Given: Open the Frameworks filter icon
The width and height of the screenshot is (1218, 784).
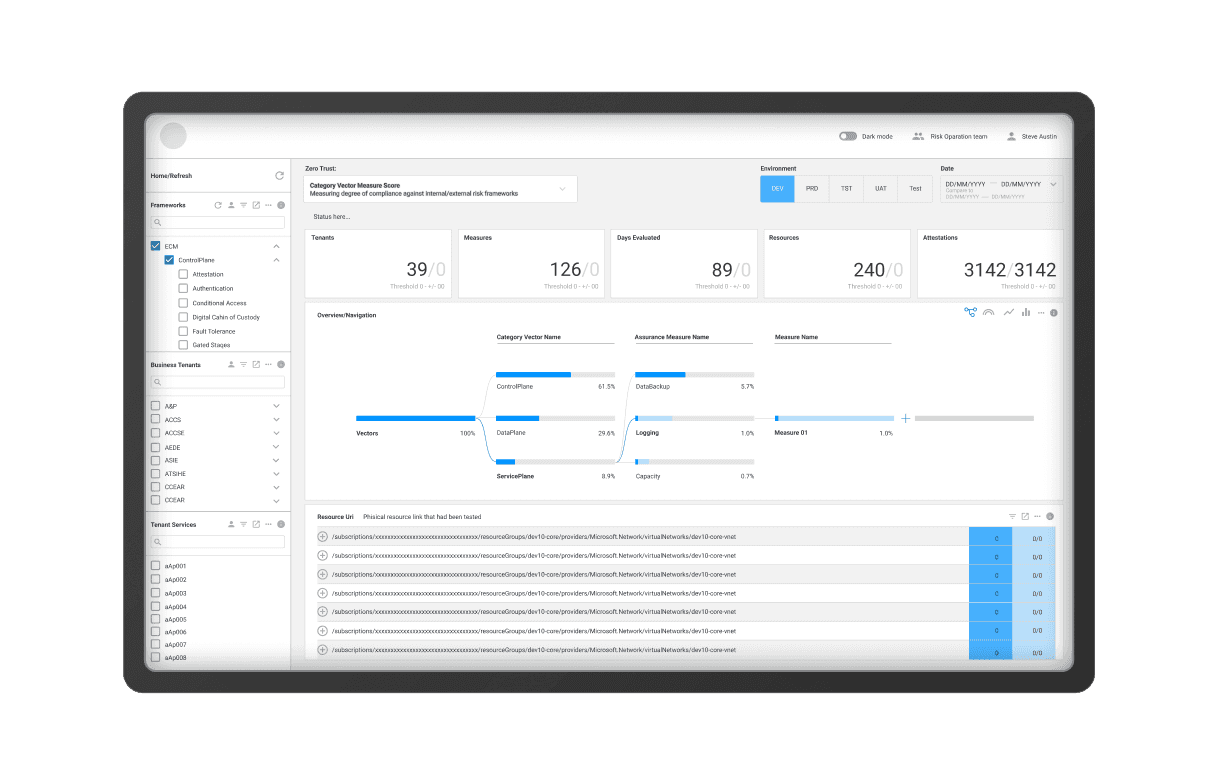Looking at the screenshot, I should [x=243, y=205].
